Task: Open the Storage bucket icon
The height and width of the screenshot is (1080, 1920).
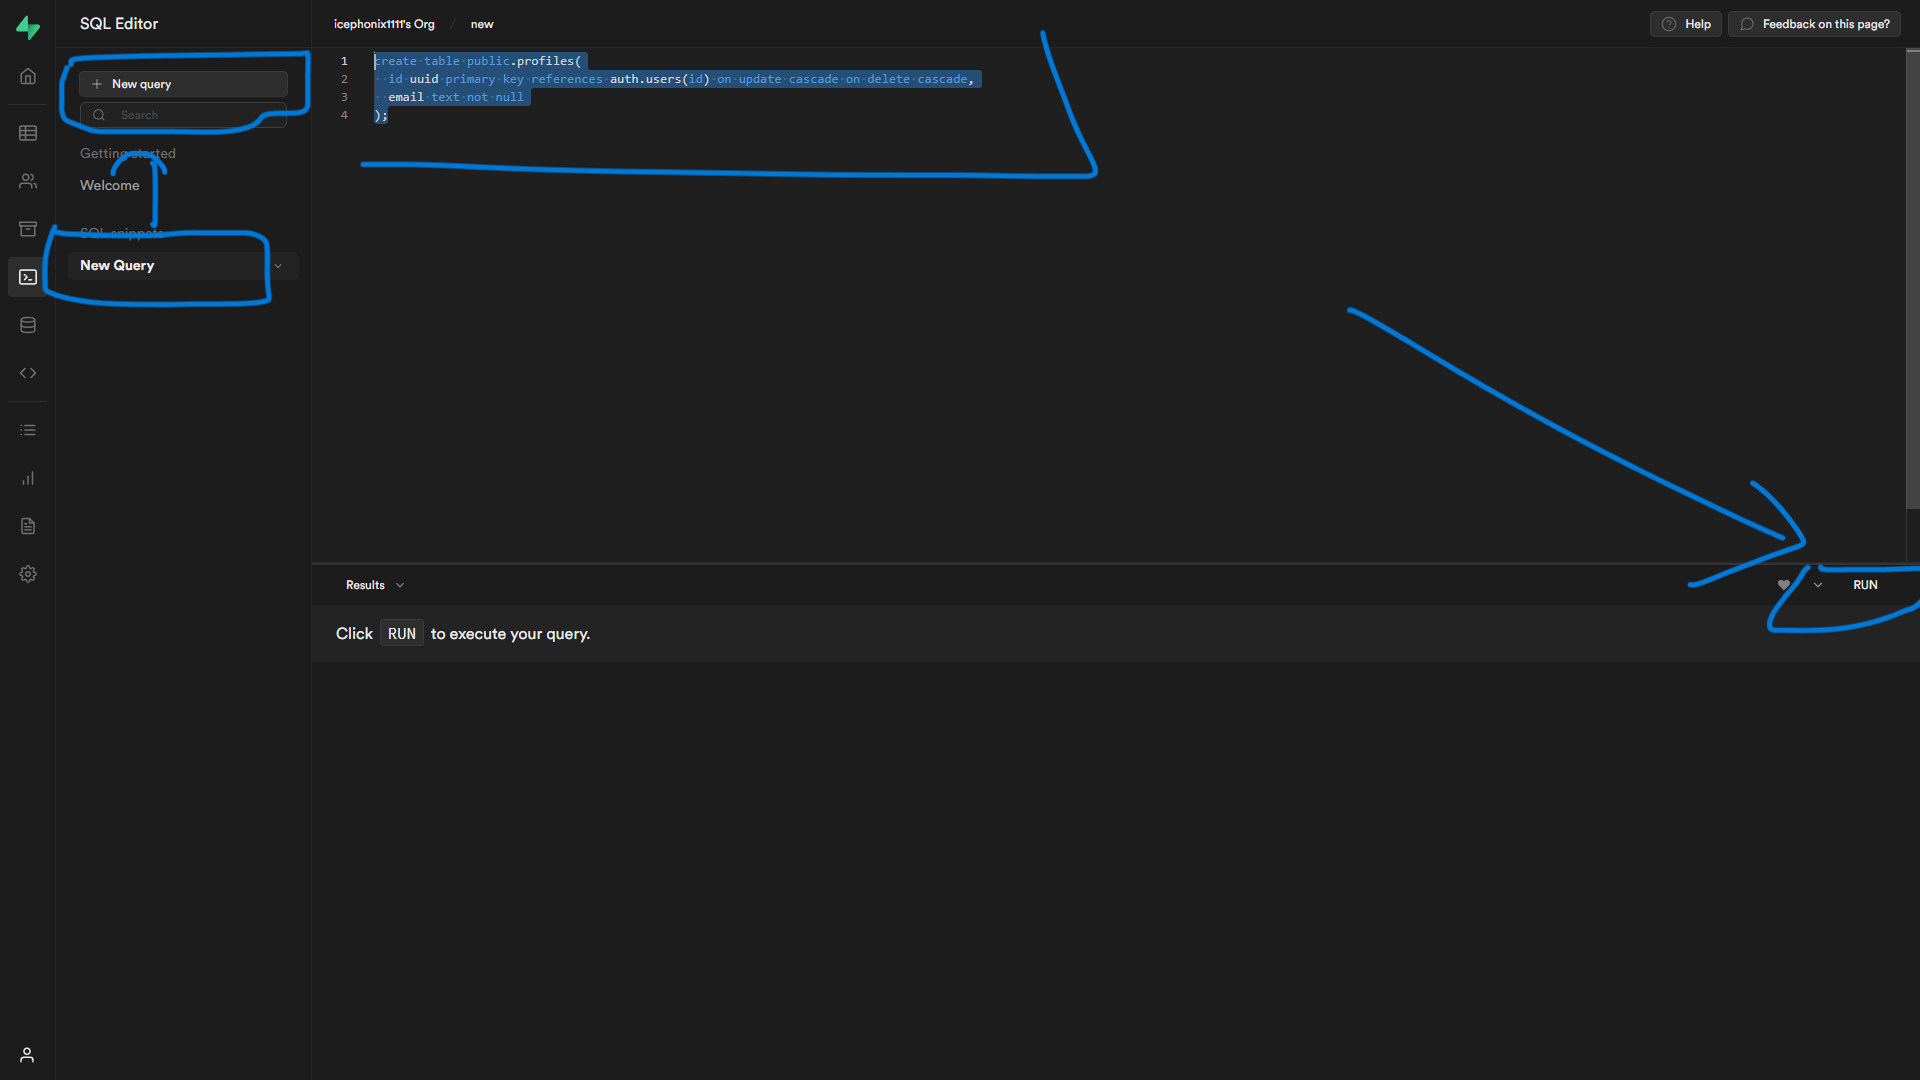Action: [x=28, y=229]
